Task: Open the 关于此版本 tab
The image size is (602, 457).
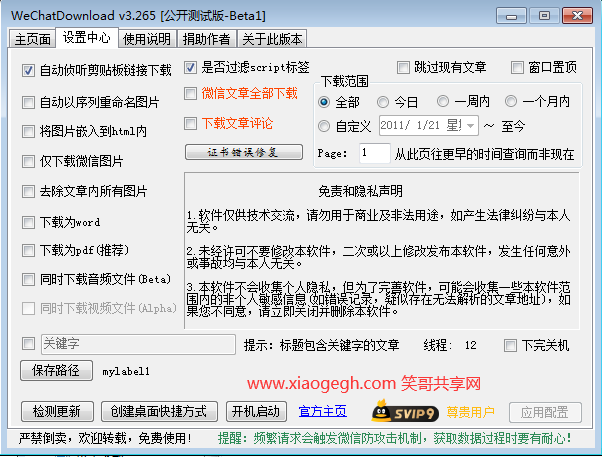Action: click(272, 39)
